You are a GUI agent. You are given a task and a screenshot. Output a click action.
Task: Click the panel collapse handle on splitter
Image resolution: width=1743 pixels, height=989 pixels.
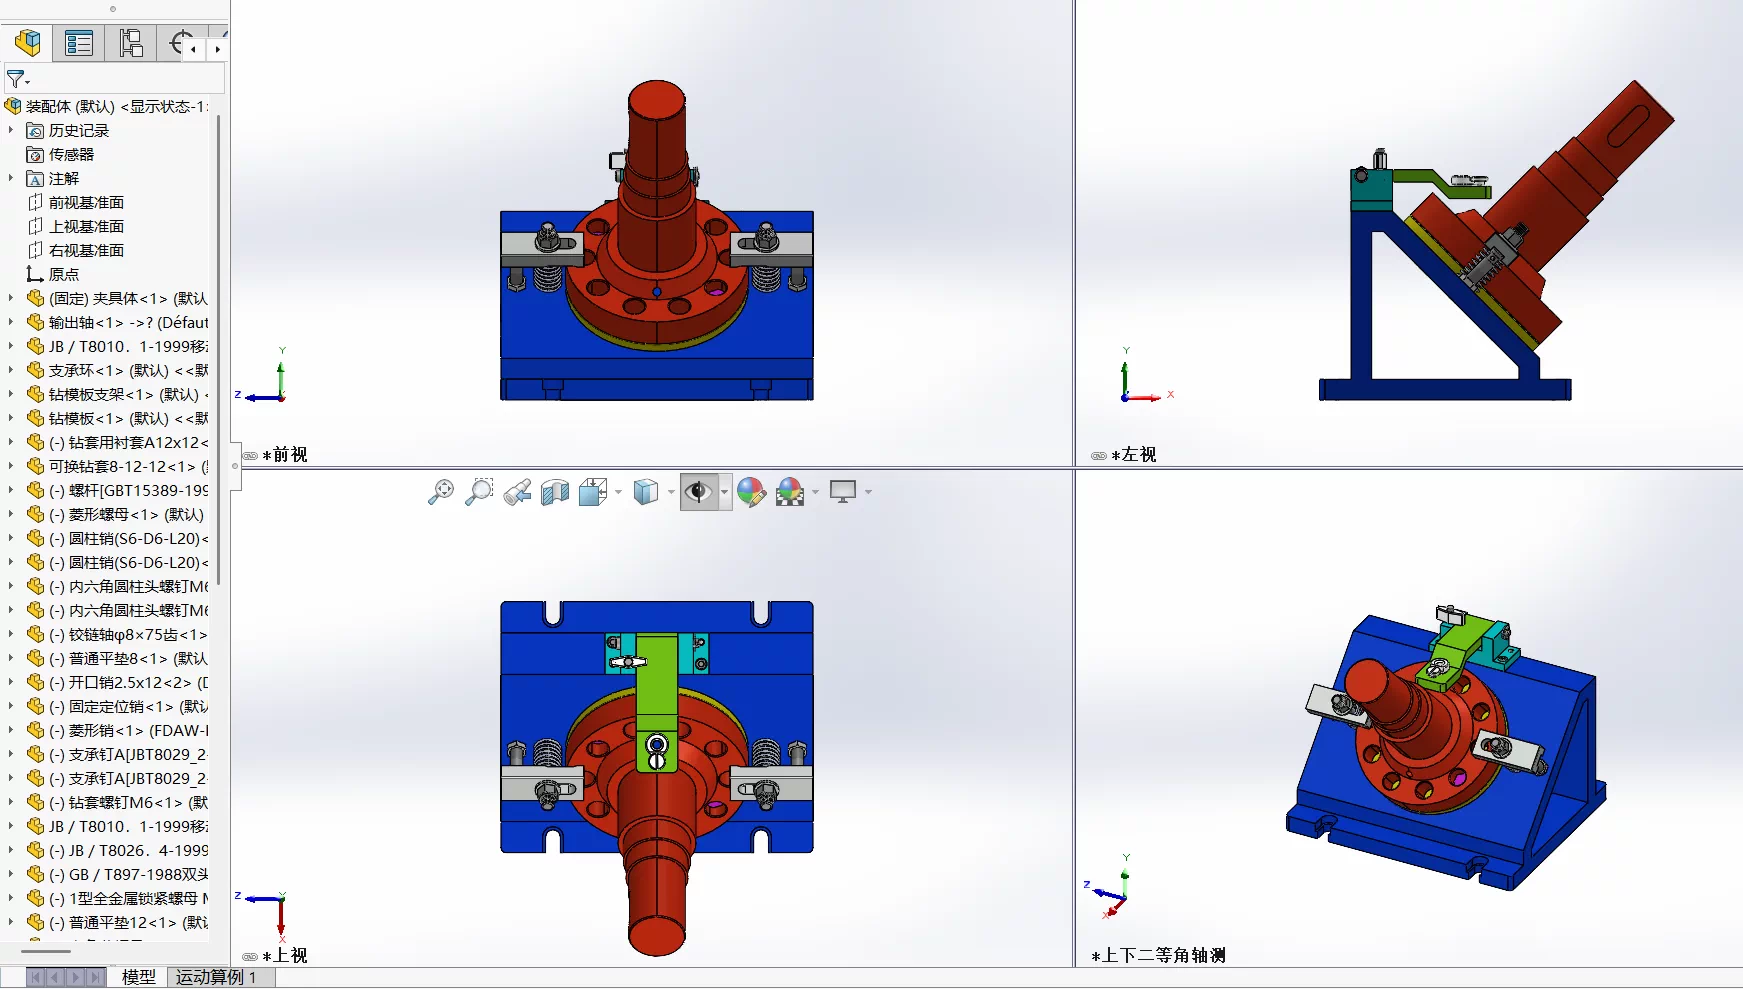click(235, 466)
